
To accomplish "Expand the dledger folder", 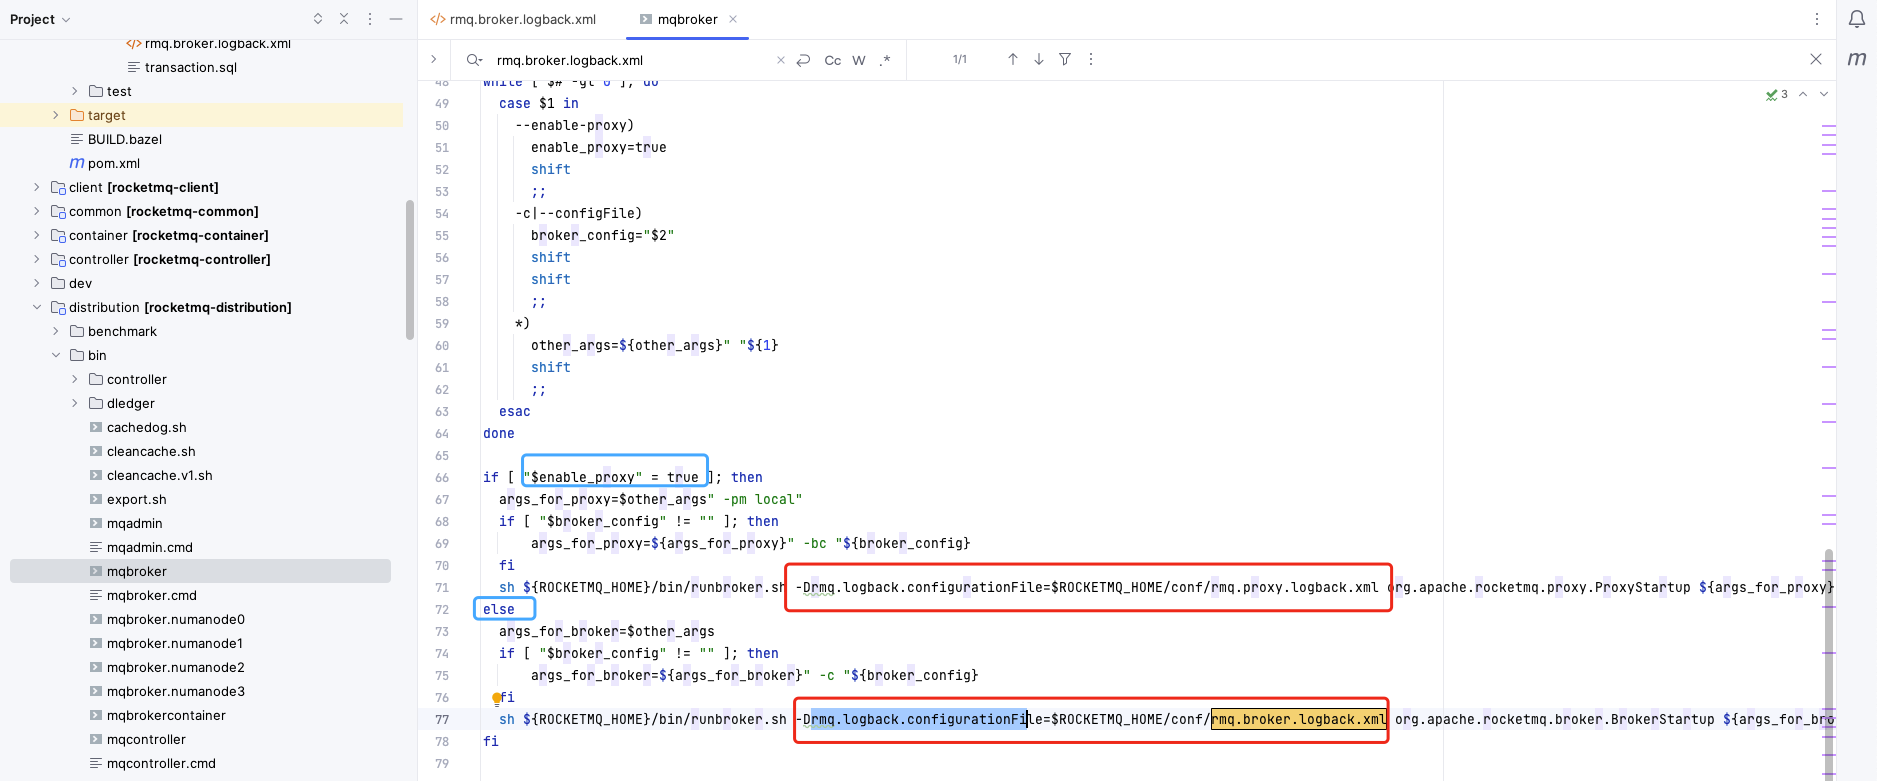I will coord(75,403).
